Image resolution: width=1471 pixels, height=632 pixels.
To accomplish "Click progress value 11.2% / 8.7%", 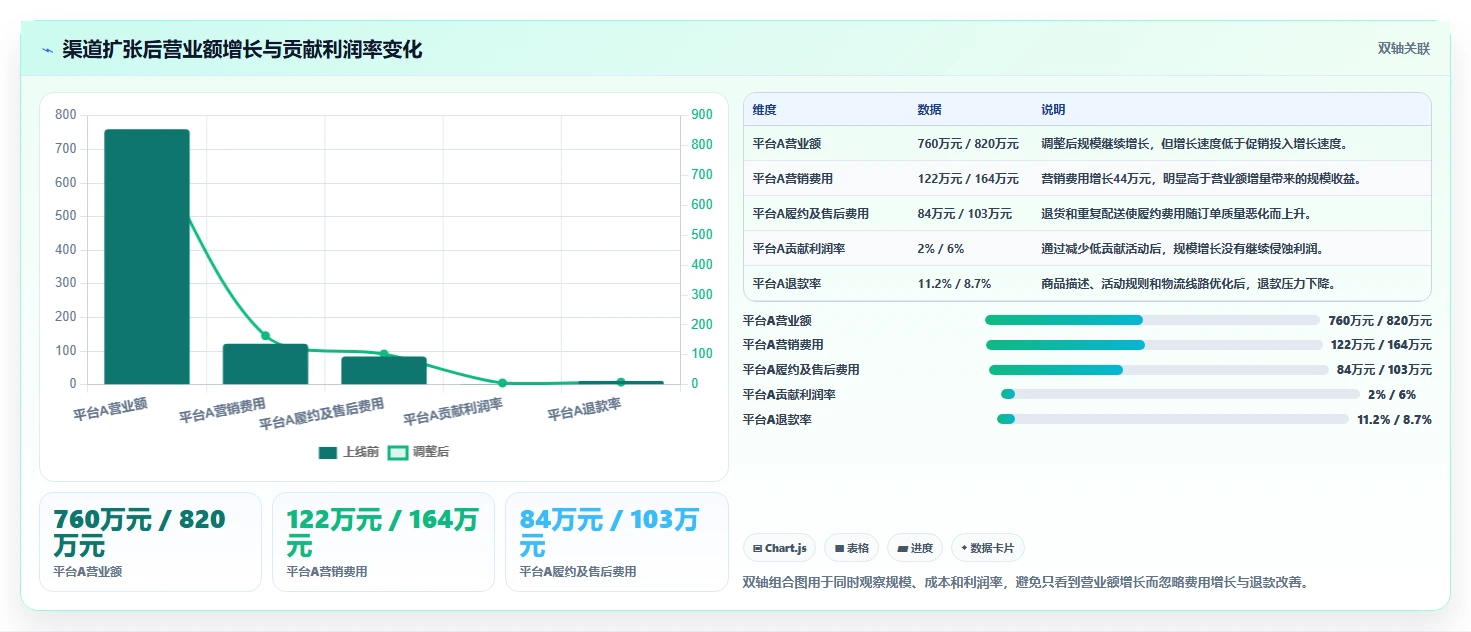I will (1394, 420).
